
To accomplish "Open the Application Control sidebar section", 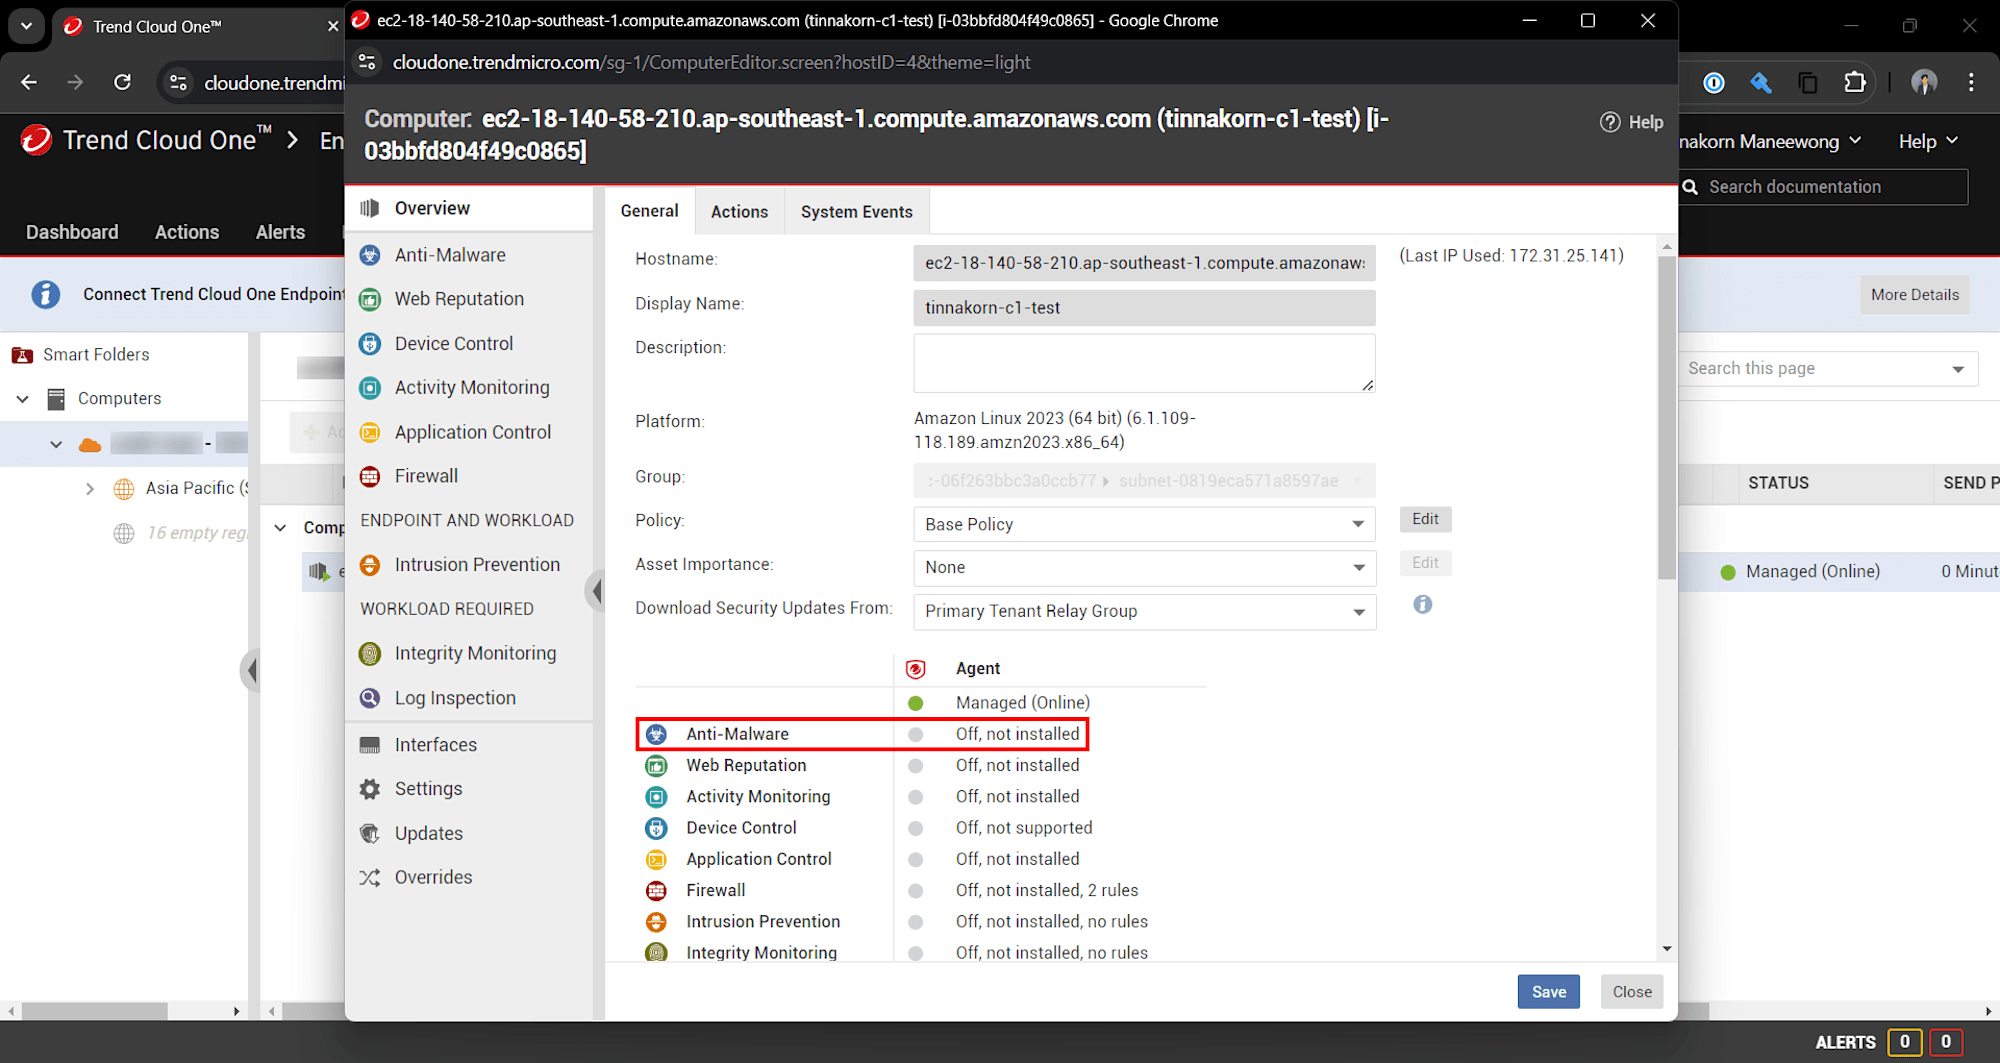I will [x=472, y=432].
